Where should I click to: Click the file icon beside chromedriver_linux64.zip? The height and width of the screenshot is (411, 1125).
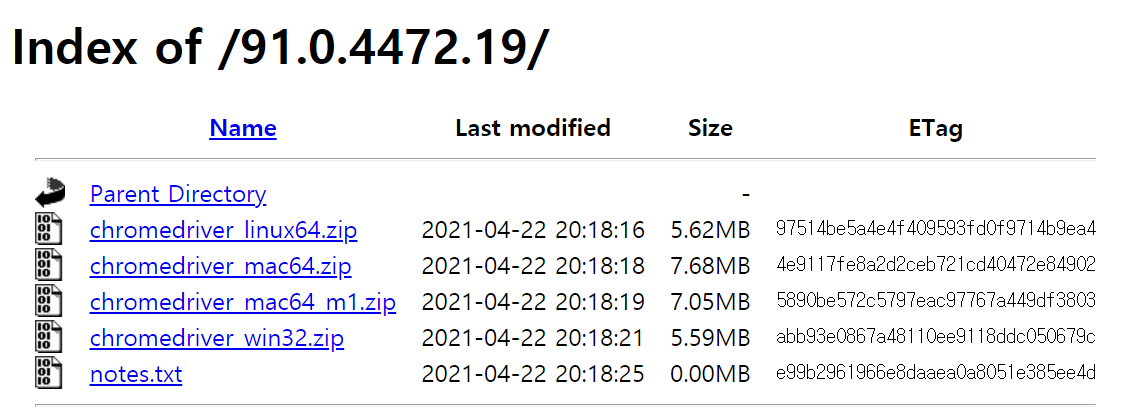49,230
